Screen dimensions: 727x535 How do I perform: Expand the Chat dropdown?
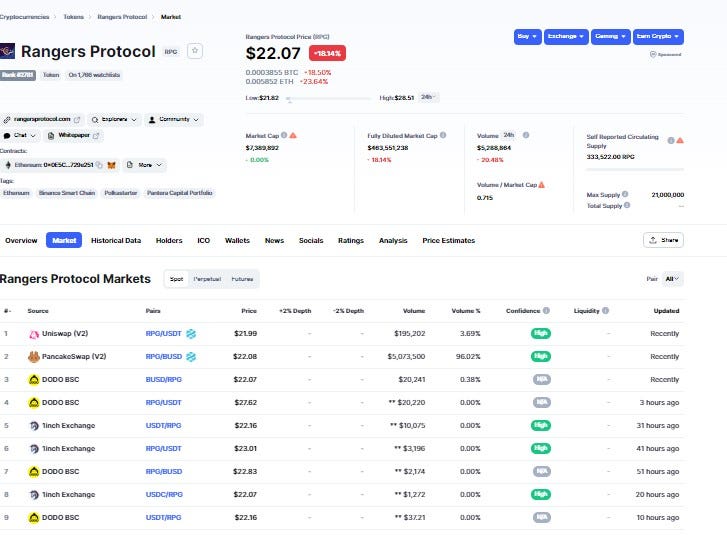[19, 136]
